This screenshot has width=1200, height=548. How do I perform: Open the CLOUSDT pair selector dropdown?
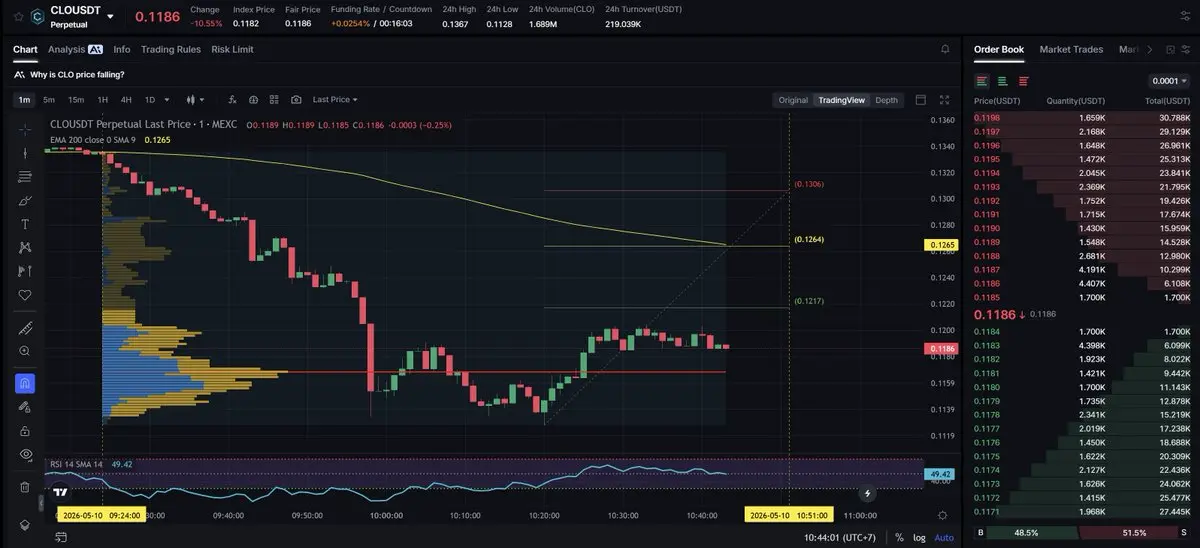coord(110,17)
